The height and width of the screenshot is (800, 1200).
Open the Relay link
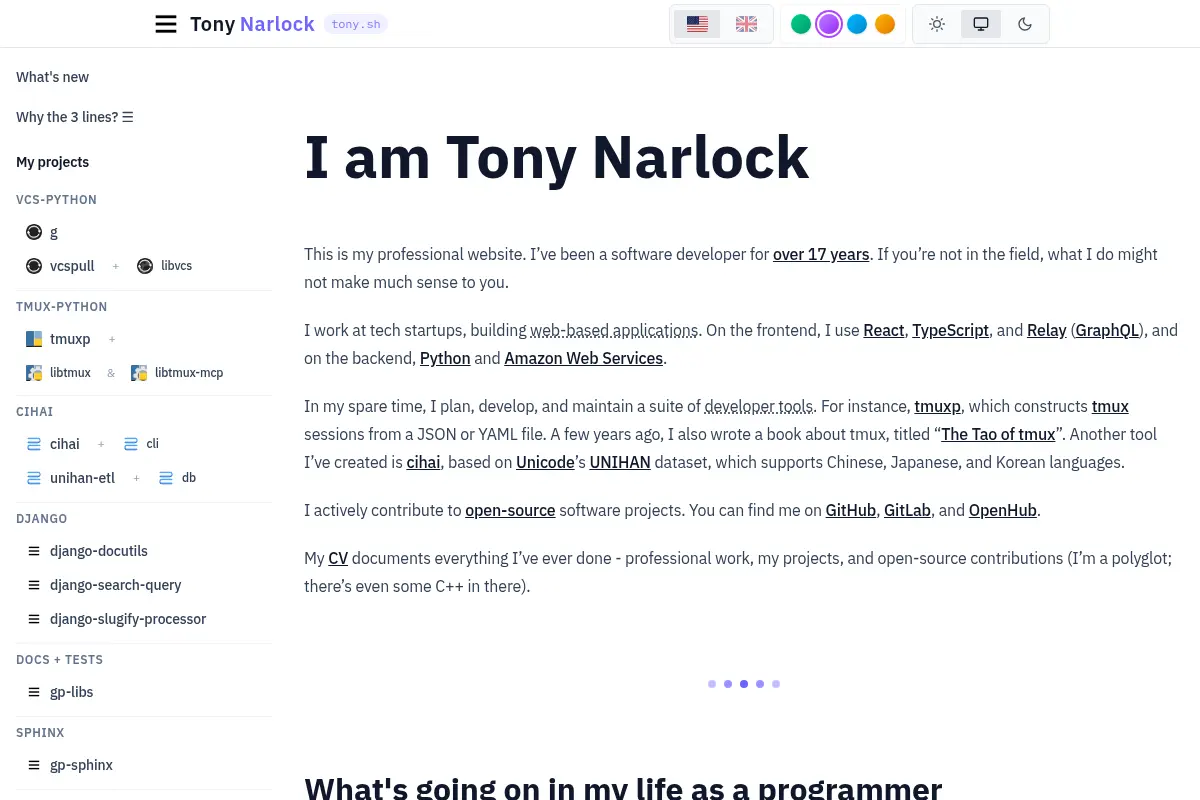(x=1047, y=330)
